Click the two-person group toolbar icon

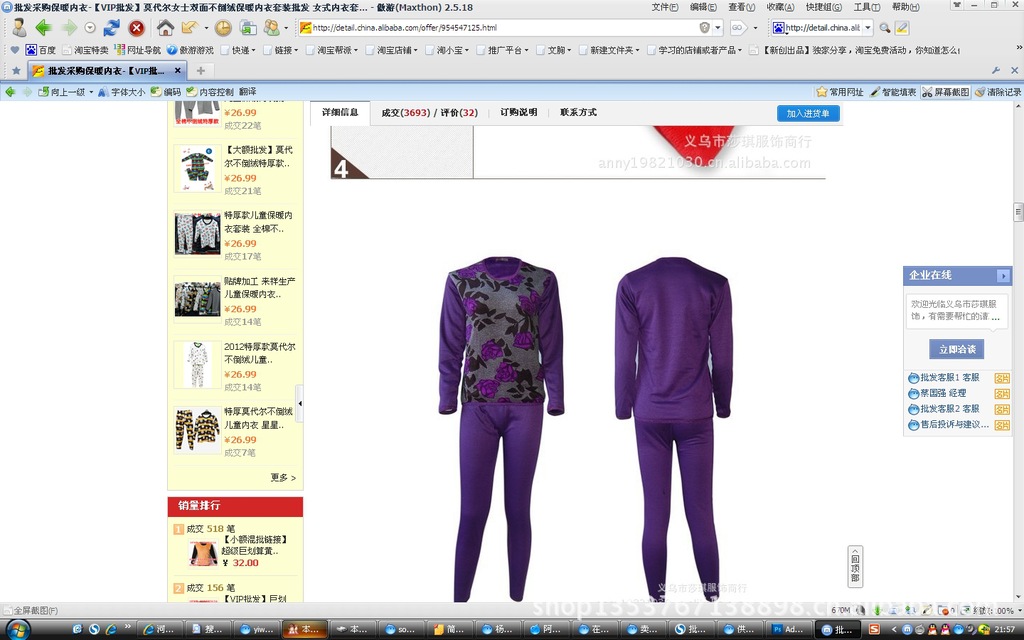point(272,27)
